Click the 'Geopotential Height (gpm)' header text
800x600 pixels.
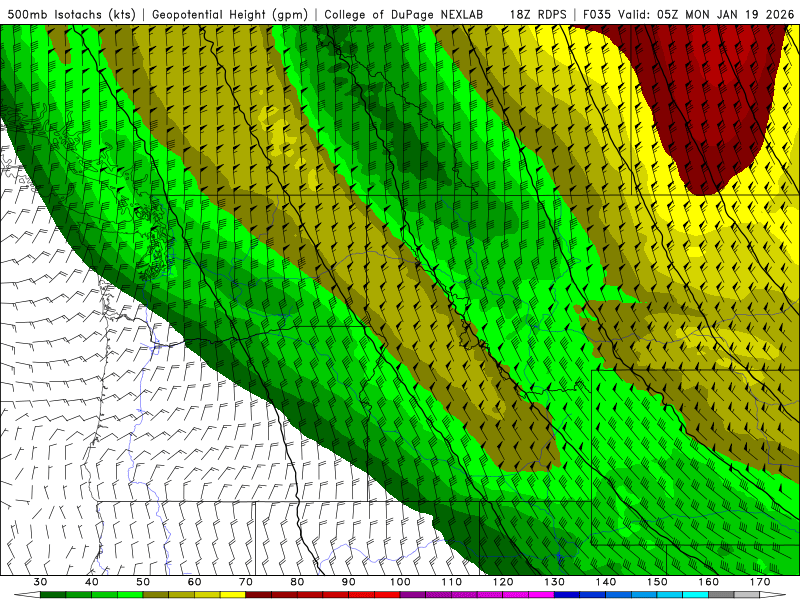click(x=230, y=14)
